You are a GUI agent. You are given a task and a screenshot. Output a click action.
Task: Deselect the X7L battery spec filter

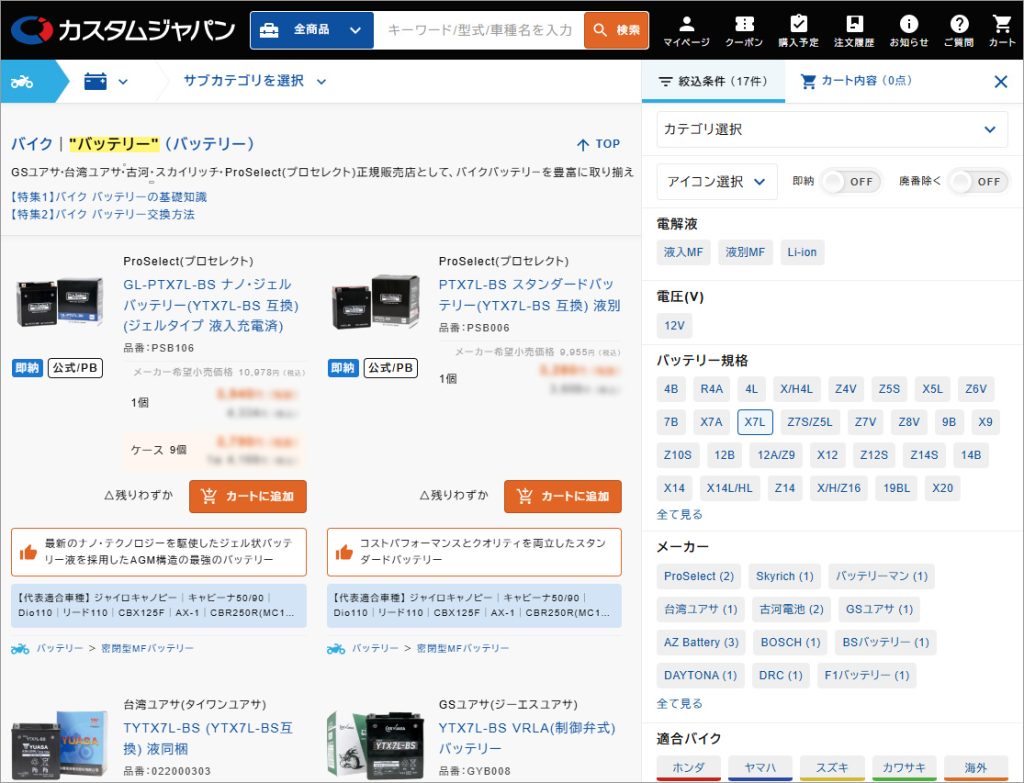coord(755,422)
